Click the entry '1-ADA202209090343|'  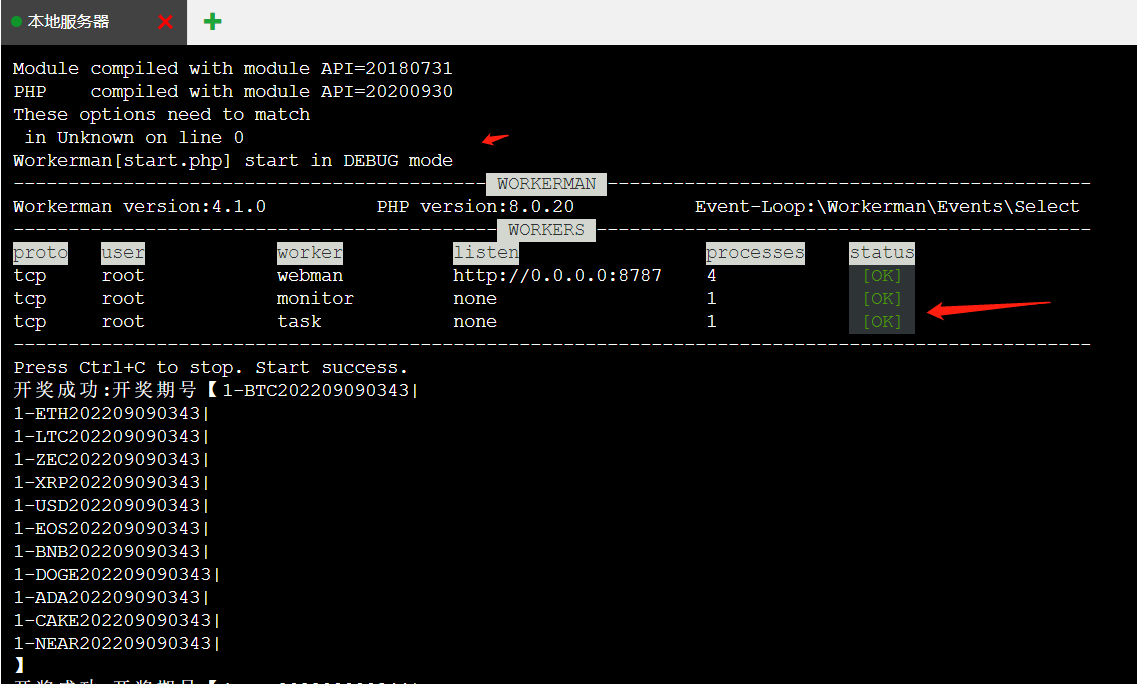[x=112, y=598]
